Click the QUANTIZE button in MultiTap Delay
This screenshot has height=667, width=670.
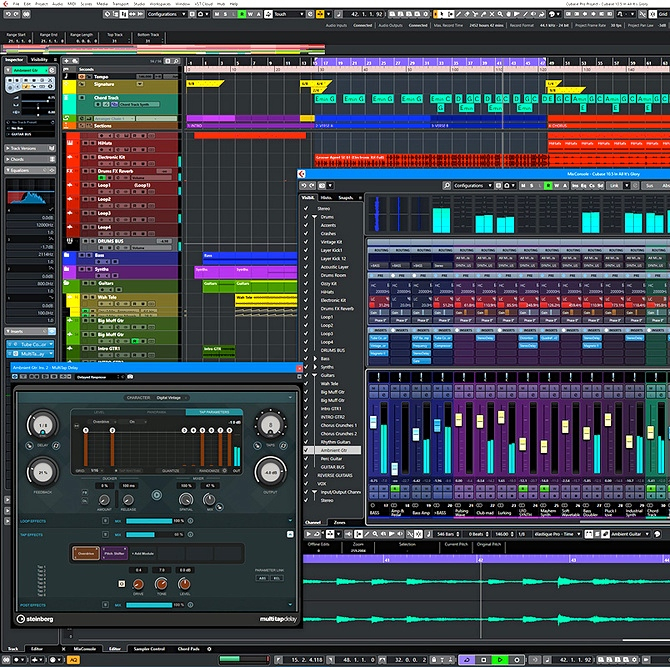[170, 470]
